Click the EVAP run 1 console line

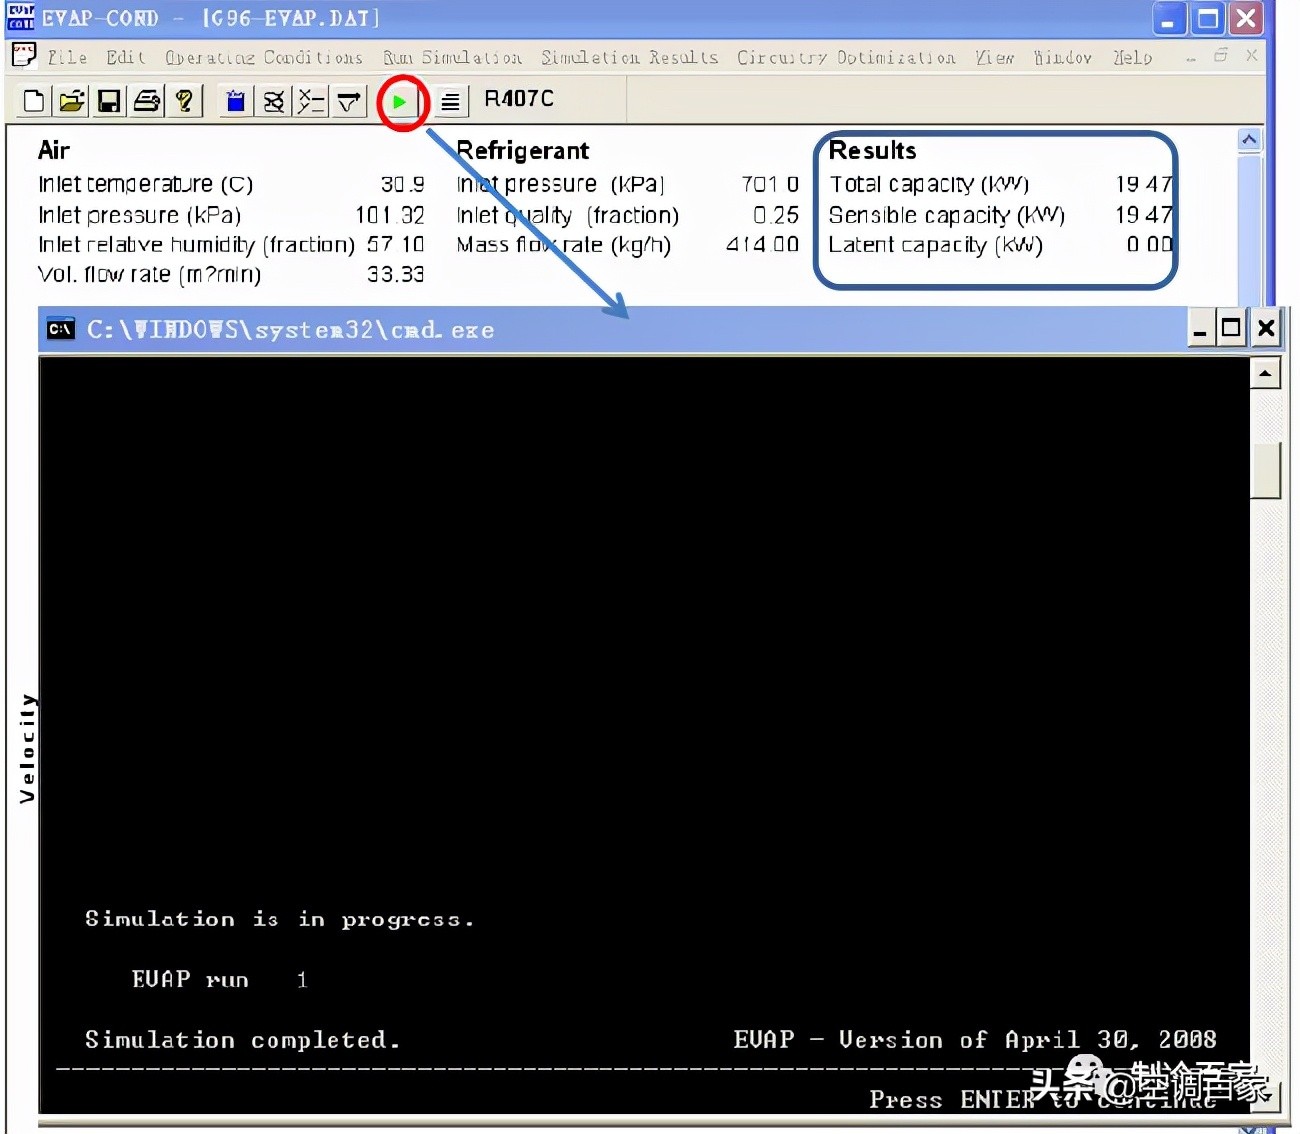tap(219, 979)
